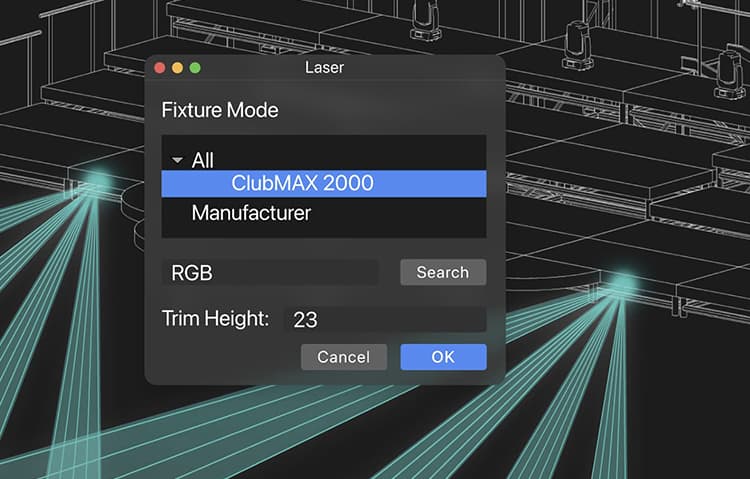The height and width of the screenshot is (479, 750).
Task: Click the Trim Height value field
Action: [x=386, y=319]
